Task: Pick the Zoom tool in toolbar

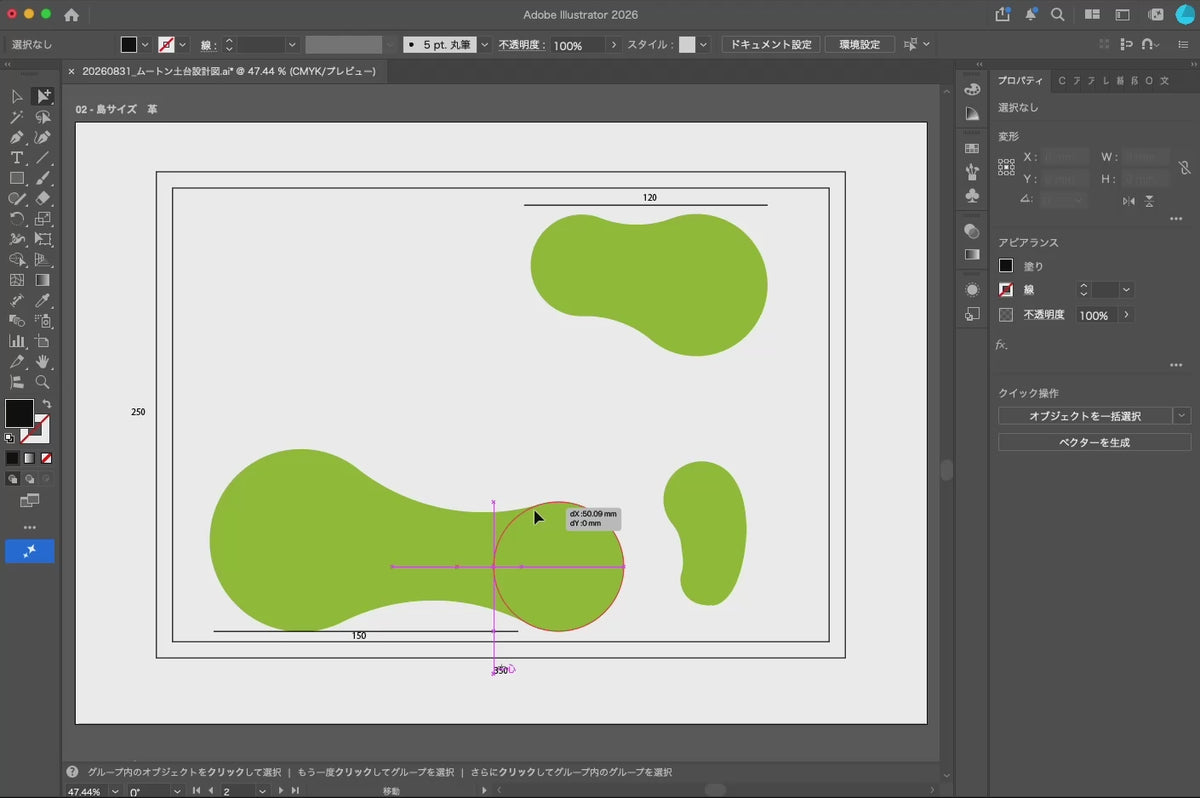Action: [x=43, y=382]
